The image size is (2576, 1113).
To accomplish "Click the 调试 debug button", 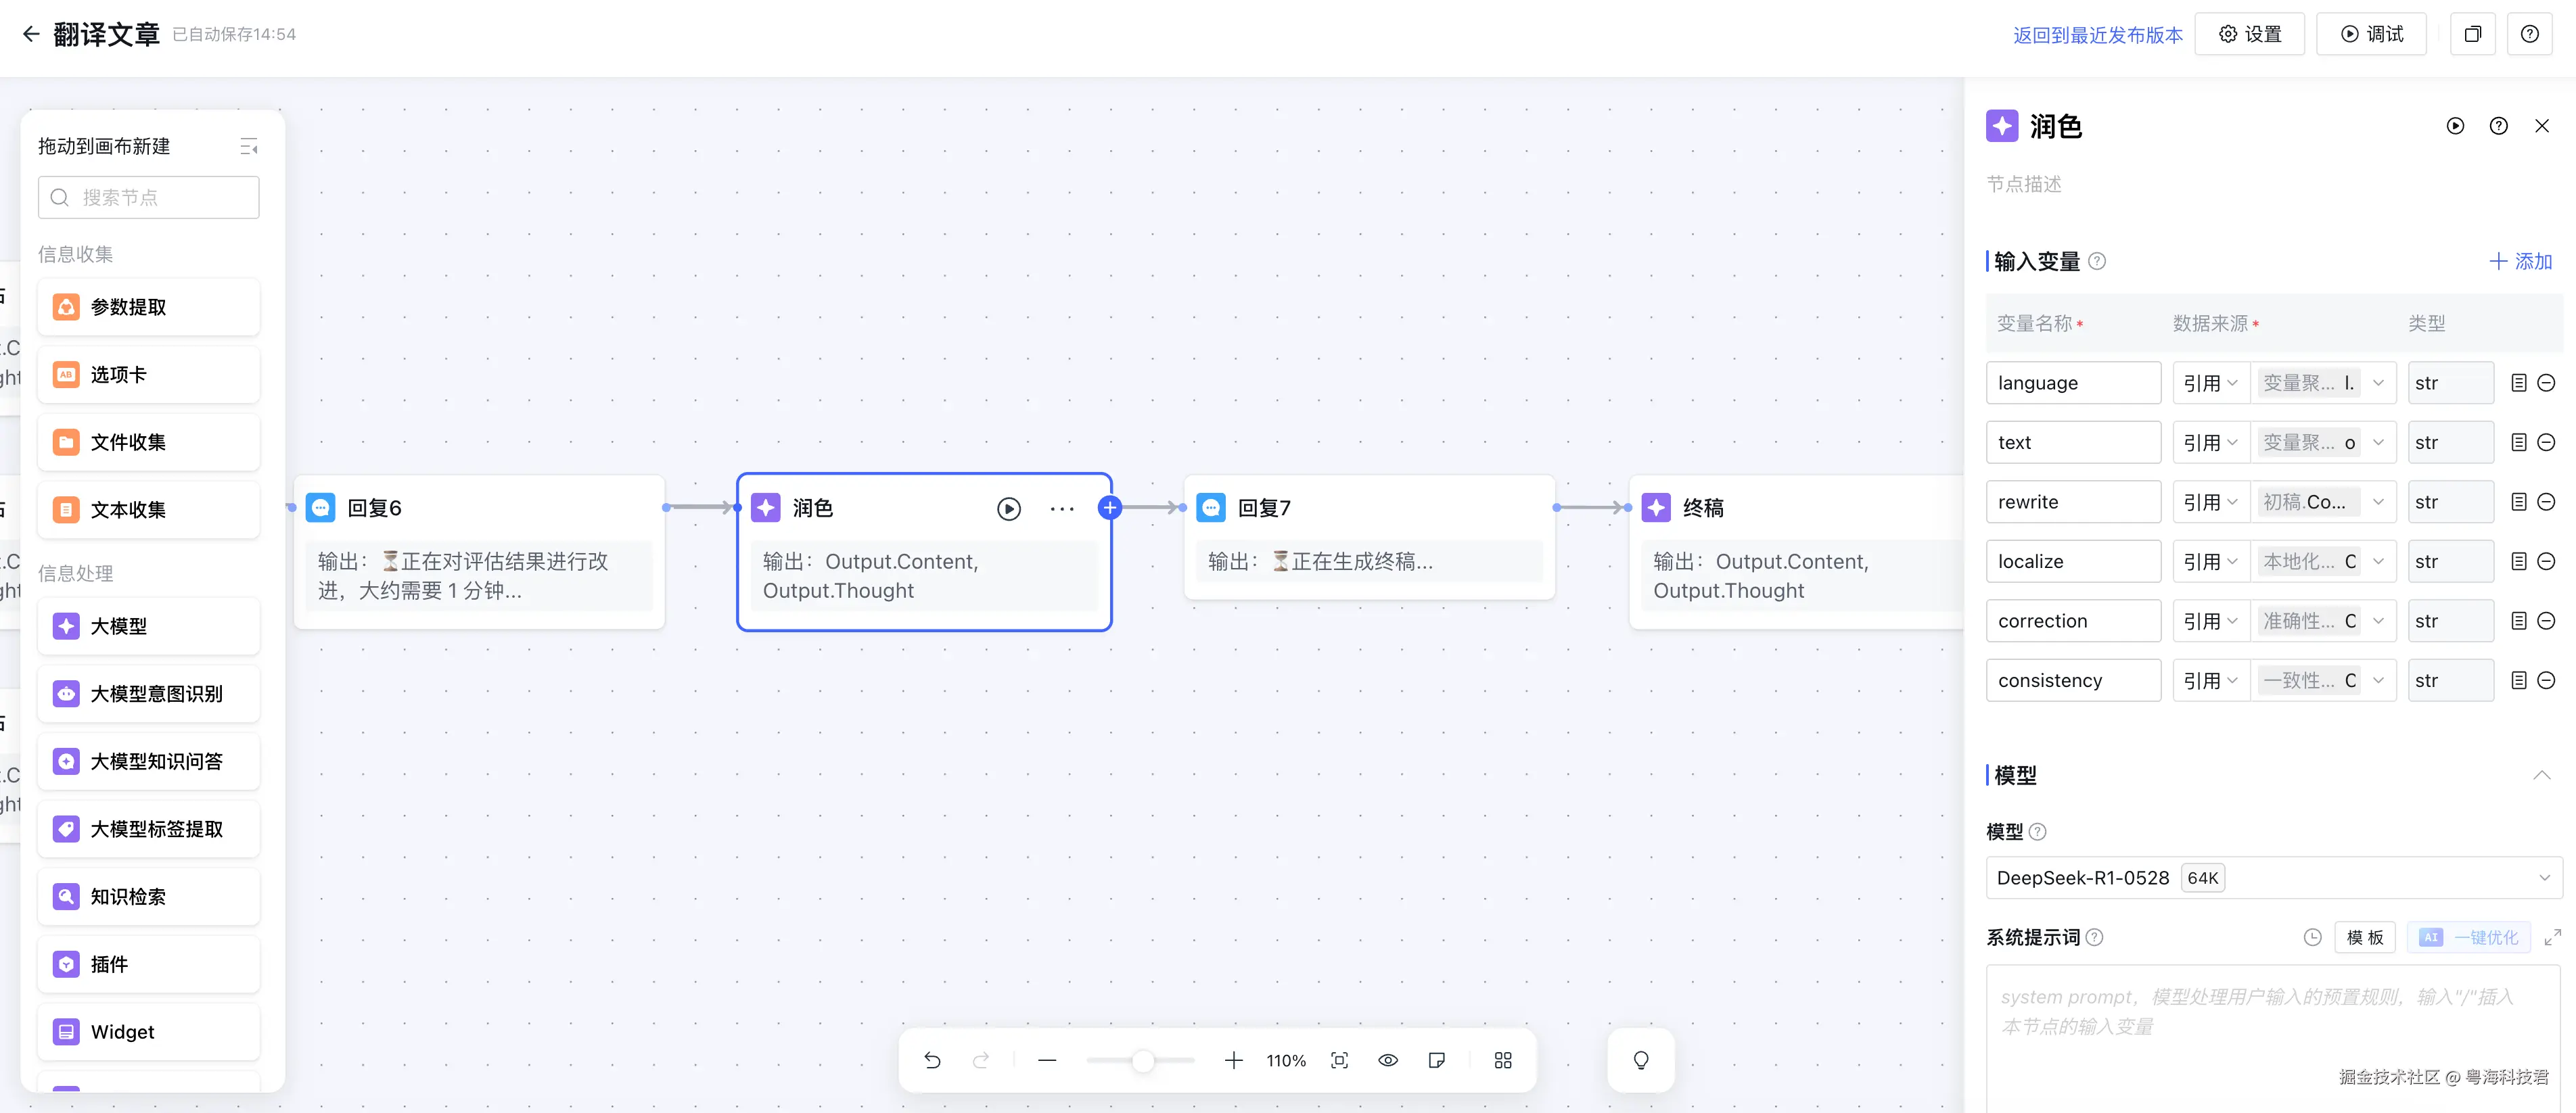I will 2371,35.
